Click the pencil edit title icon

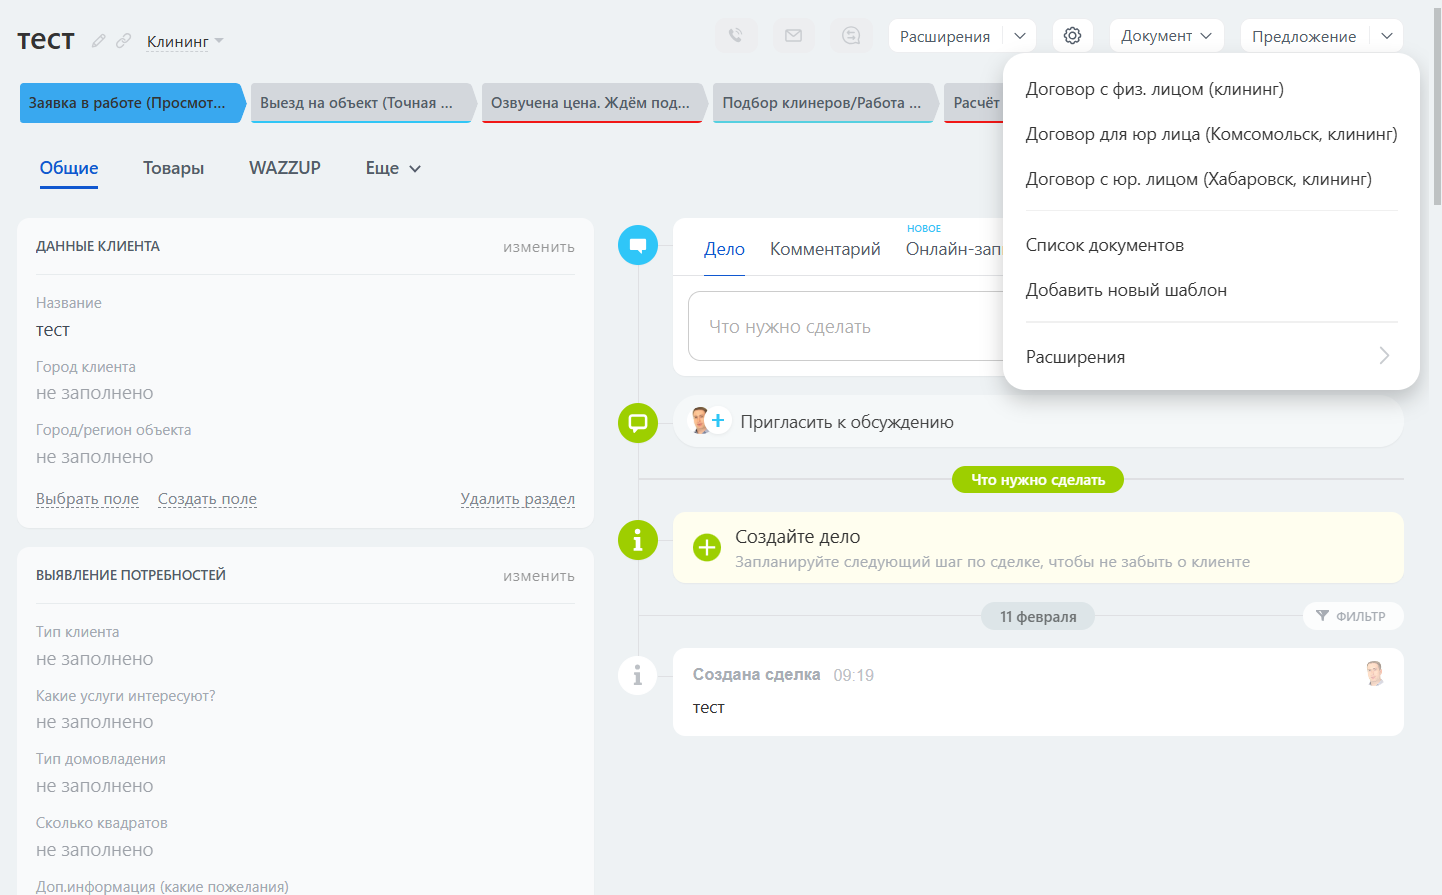[98, 41]
